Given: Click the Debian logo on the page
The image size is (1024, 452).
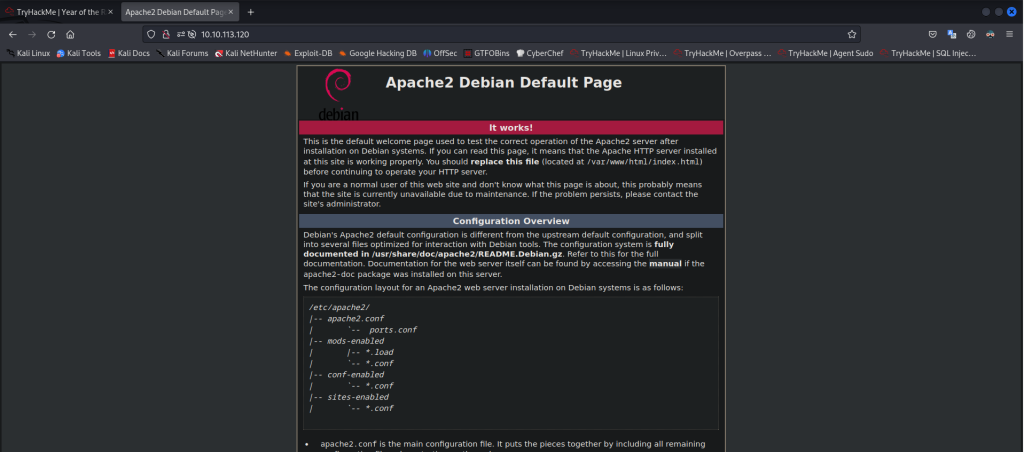Looking at the screenshot, I should [x=338, y=94].
